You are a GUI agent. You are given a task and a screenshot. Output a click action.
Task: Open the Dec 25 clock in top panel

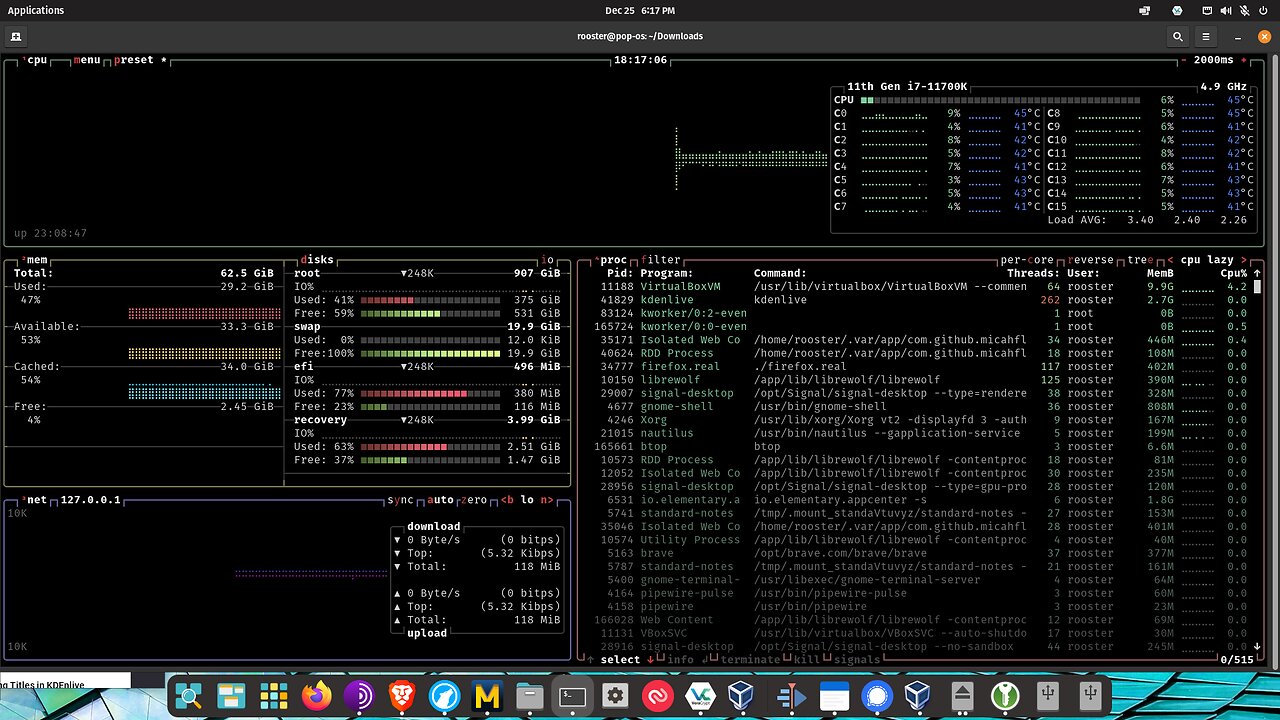point(640,10)
